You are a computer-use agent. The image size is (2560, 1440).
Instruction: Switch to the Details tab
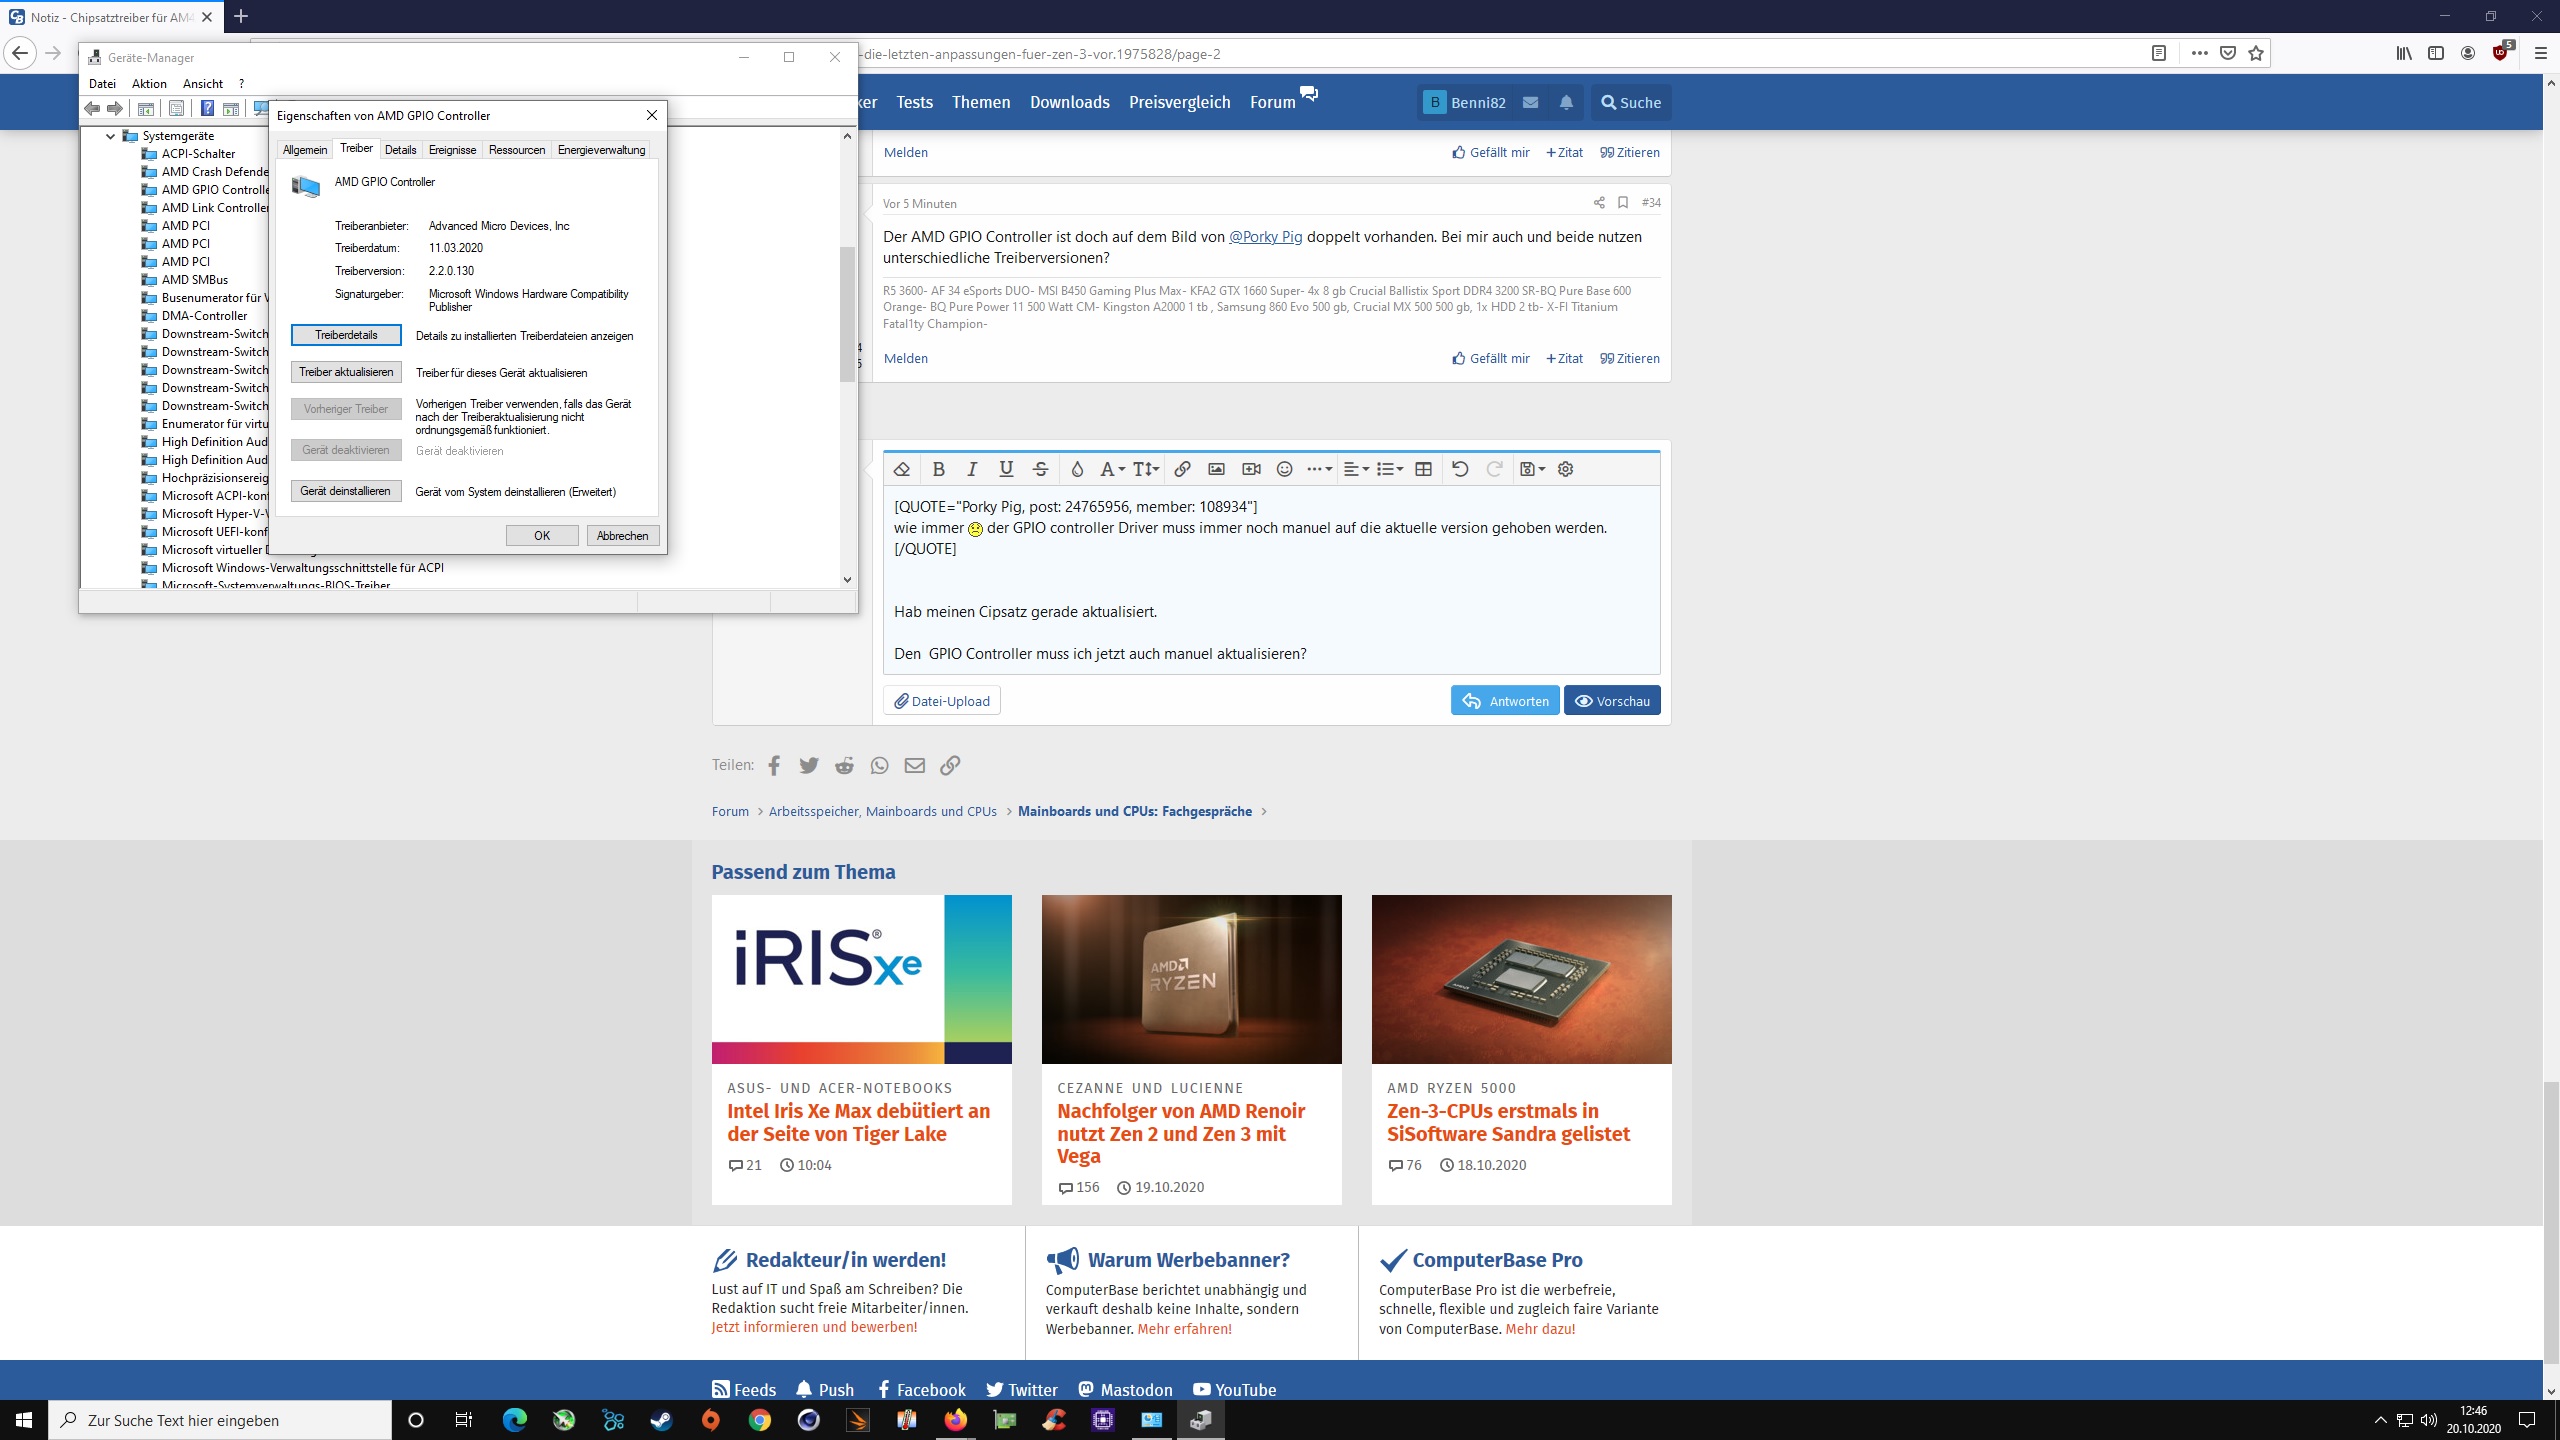click(400, 150)
